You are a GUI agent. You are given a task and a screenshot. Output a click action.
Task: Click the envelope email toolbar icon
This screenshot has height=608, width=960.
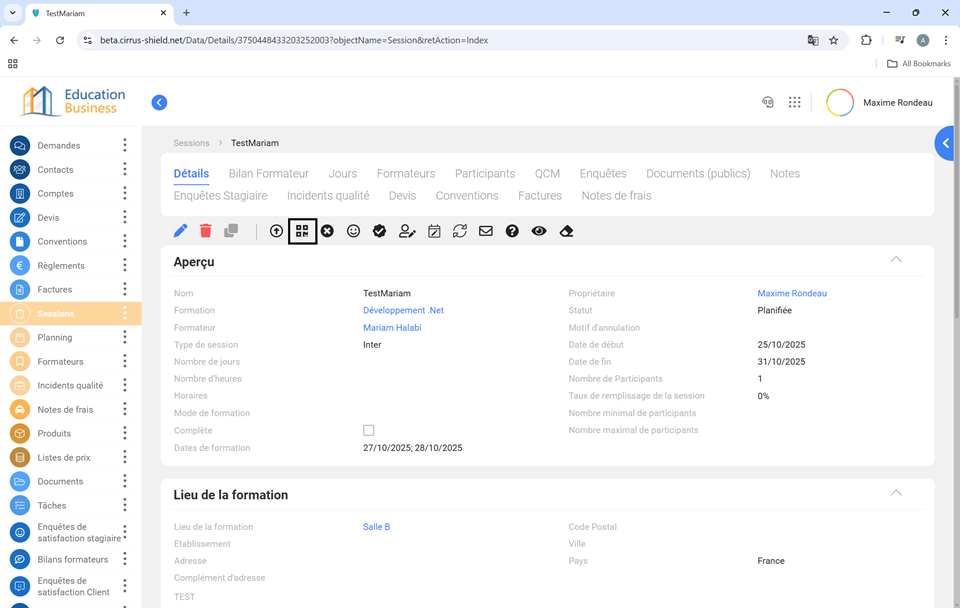pos(486,231)
